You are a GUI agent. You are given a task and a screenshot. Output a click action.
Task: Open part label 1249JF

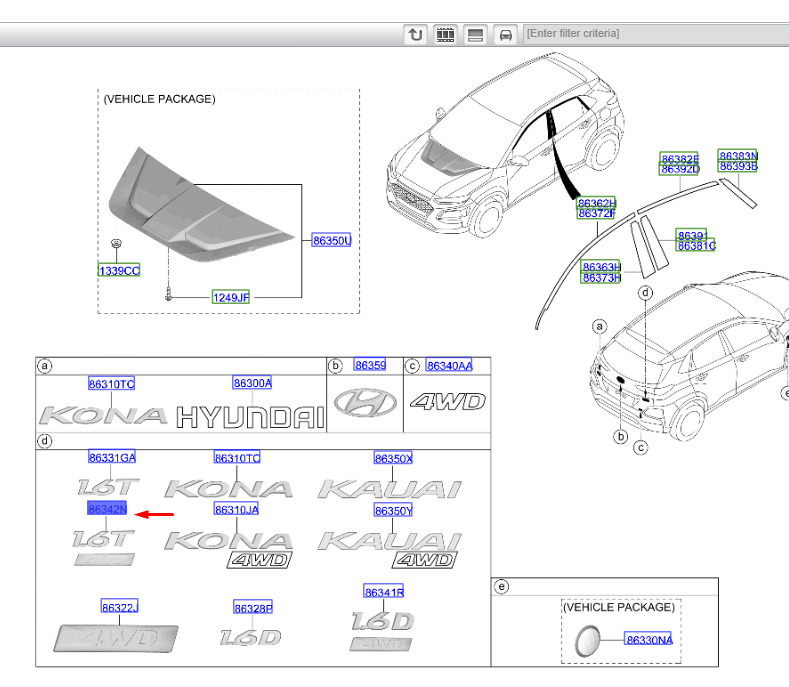(231, 297)
